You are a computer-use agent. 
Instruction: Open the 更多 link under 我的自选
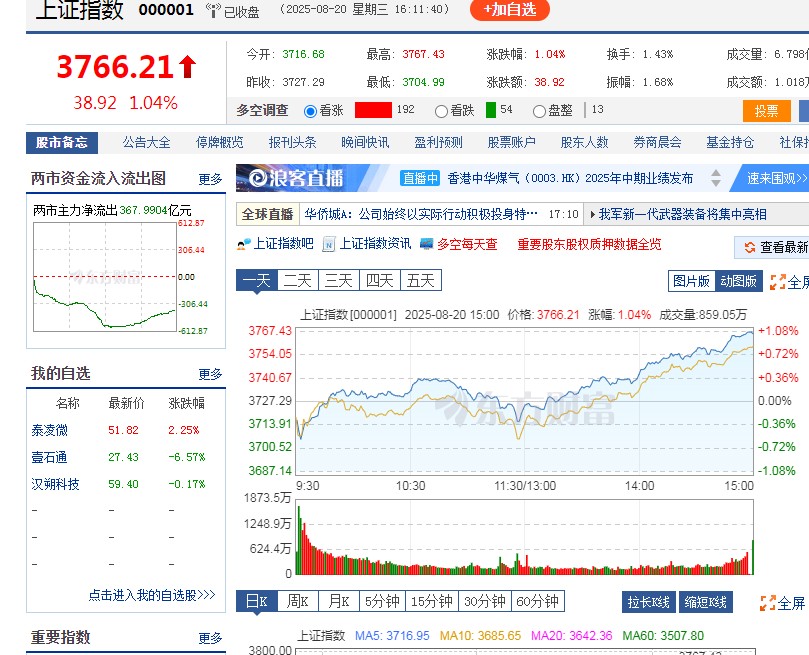point(209,374)
